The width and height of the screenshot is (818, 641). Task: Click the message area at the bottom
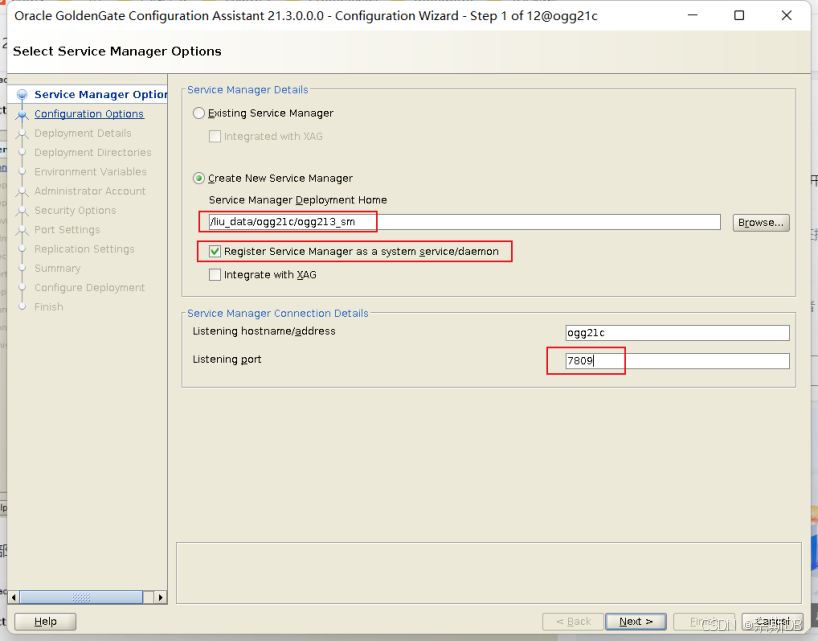click(x=488, y=573)
